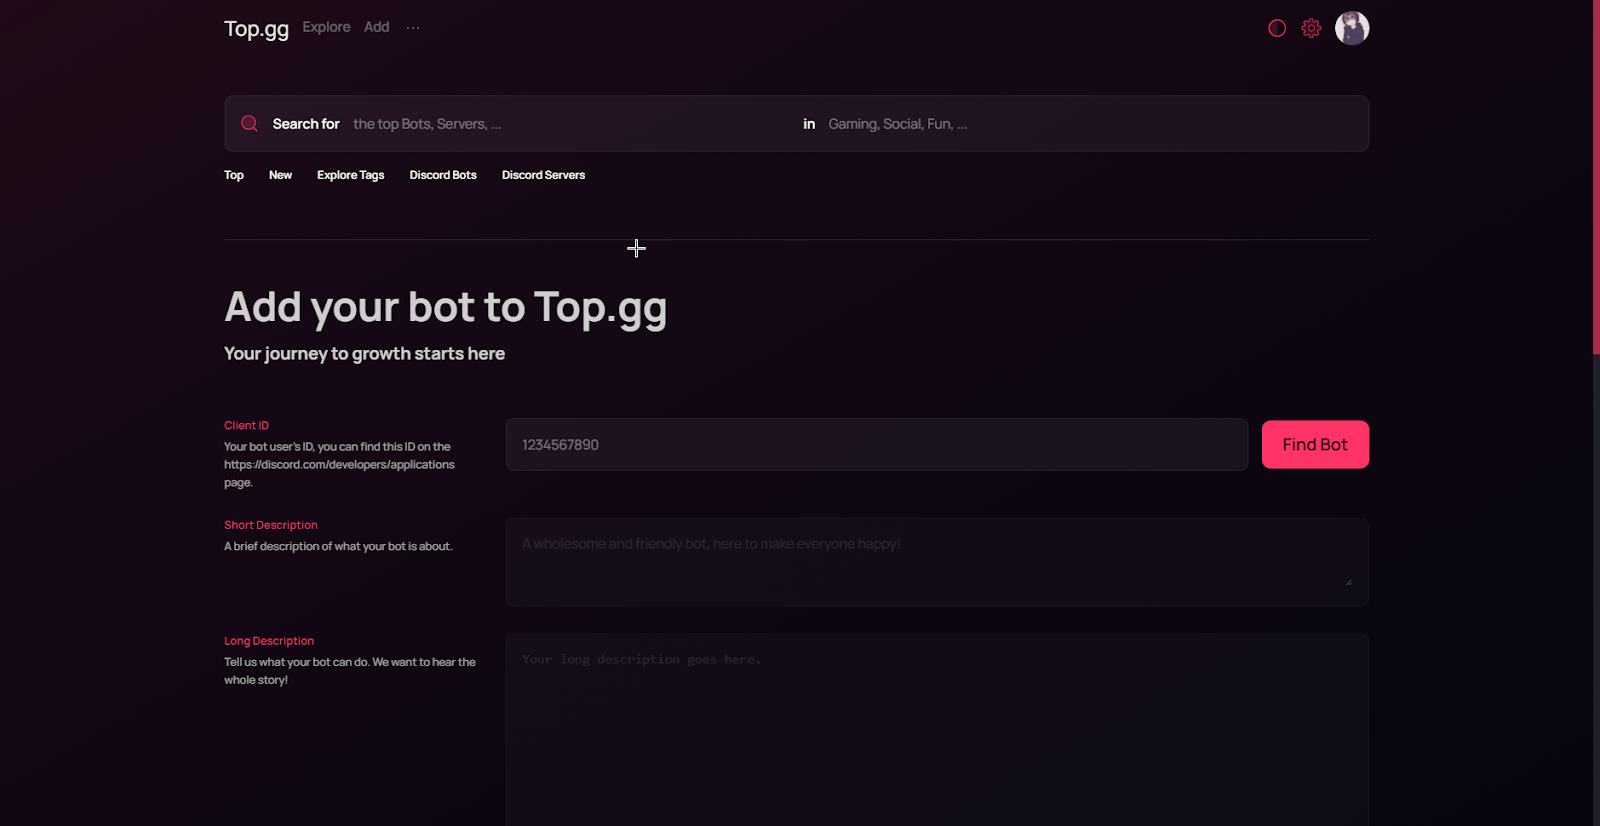The height and width of the screenshot is (826, 1600).
Task: Click the 'Client ID' label
Action: click(x=246, y=425)
